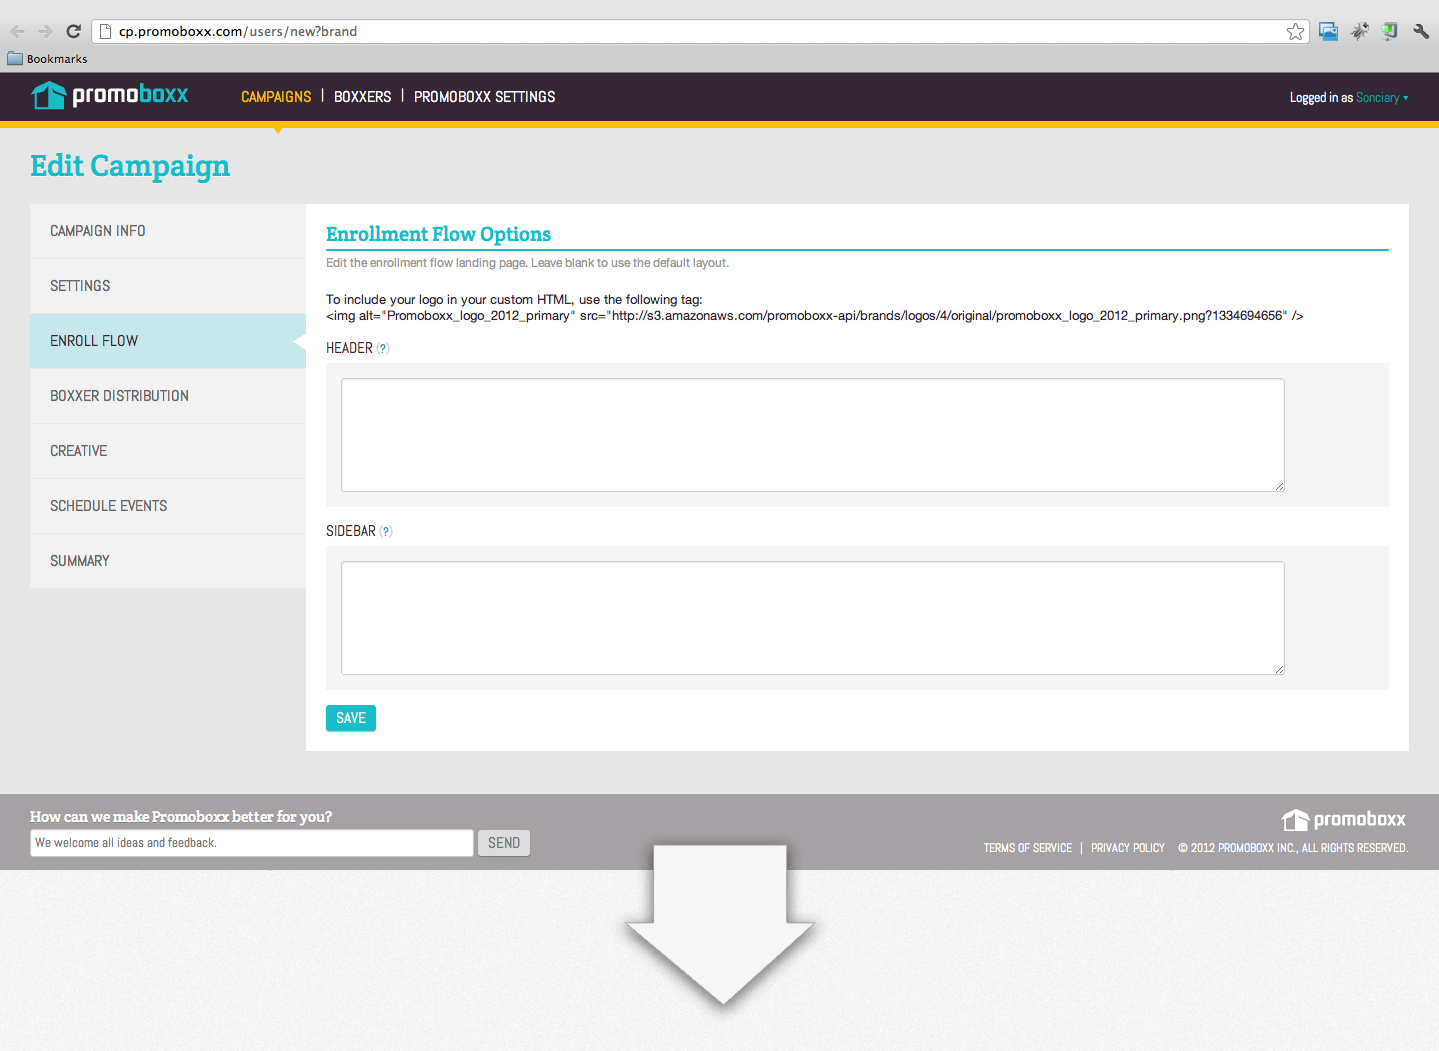Click the HEADER help question mark icon
This screenshot has height=1051, width=1439.
383,349
